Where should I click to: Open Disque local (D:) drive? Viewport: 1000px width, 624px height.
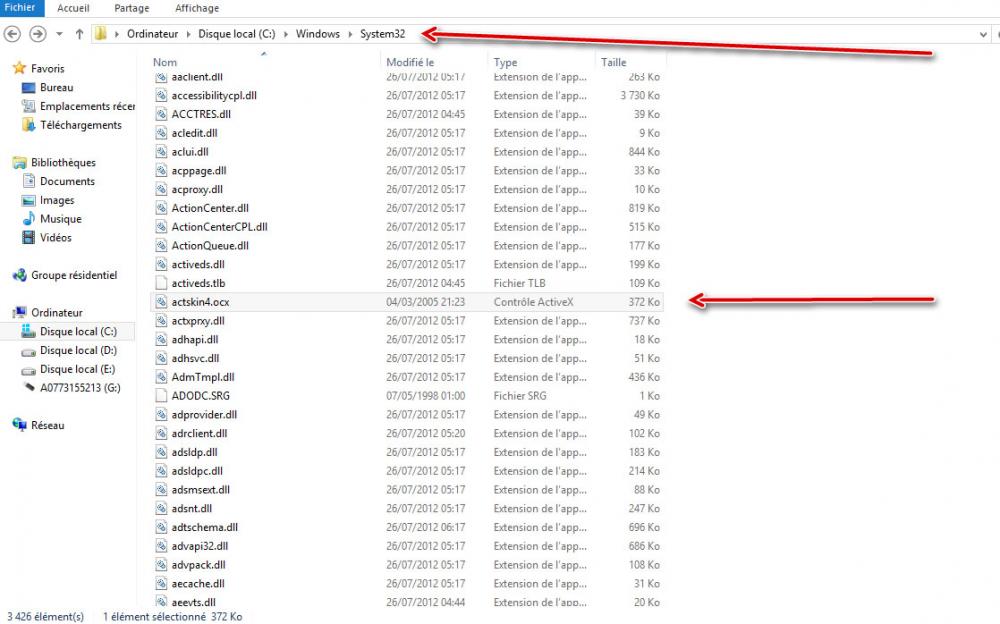(x=78, y=350)
